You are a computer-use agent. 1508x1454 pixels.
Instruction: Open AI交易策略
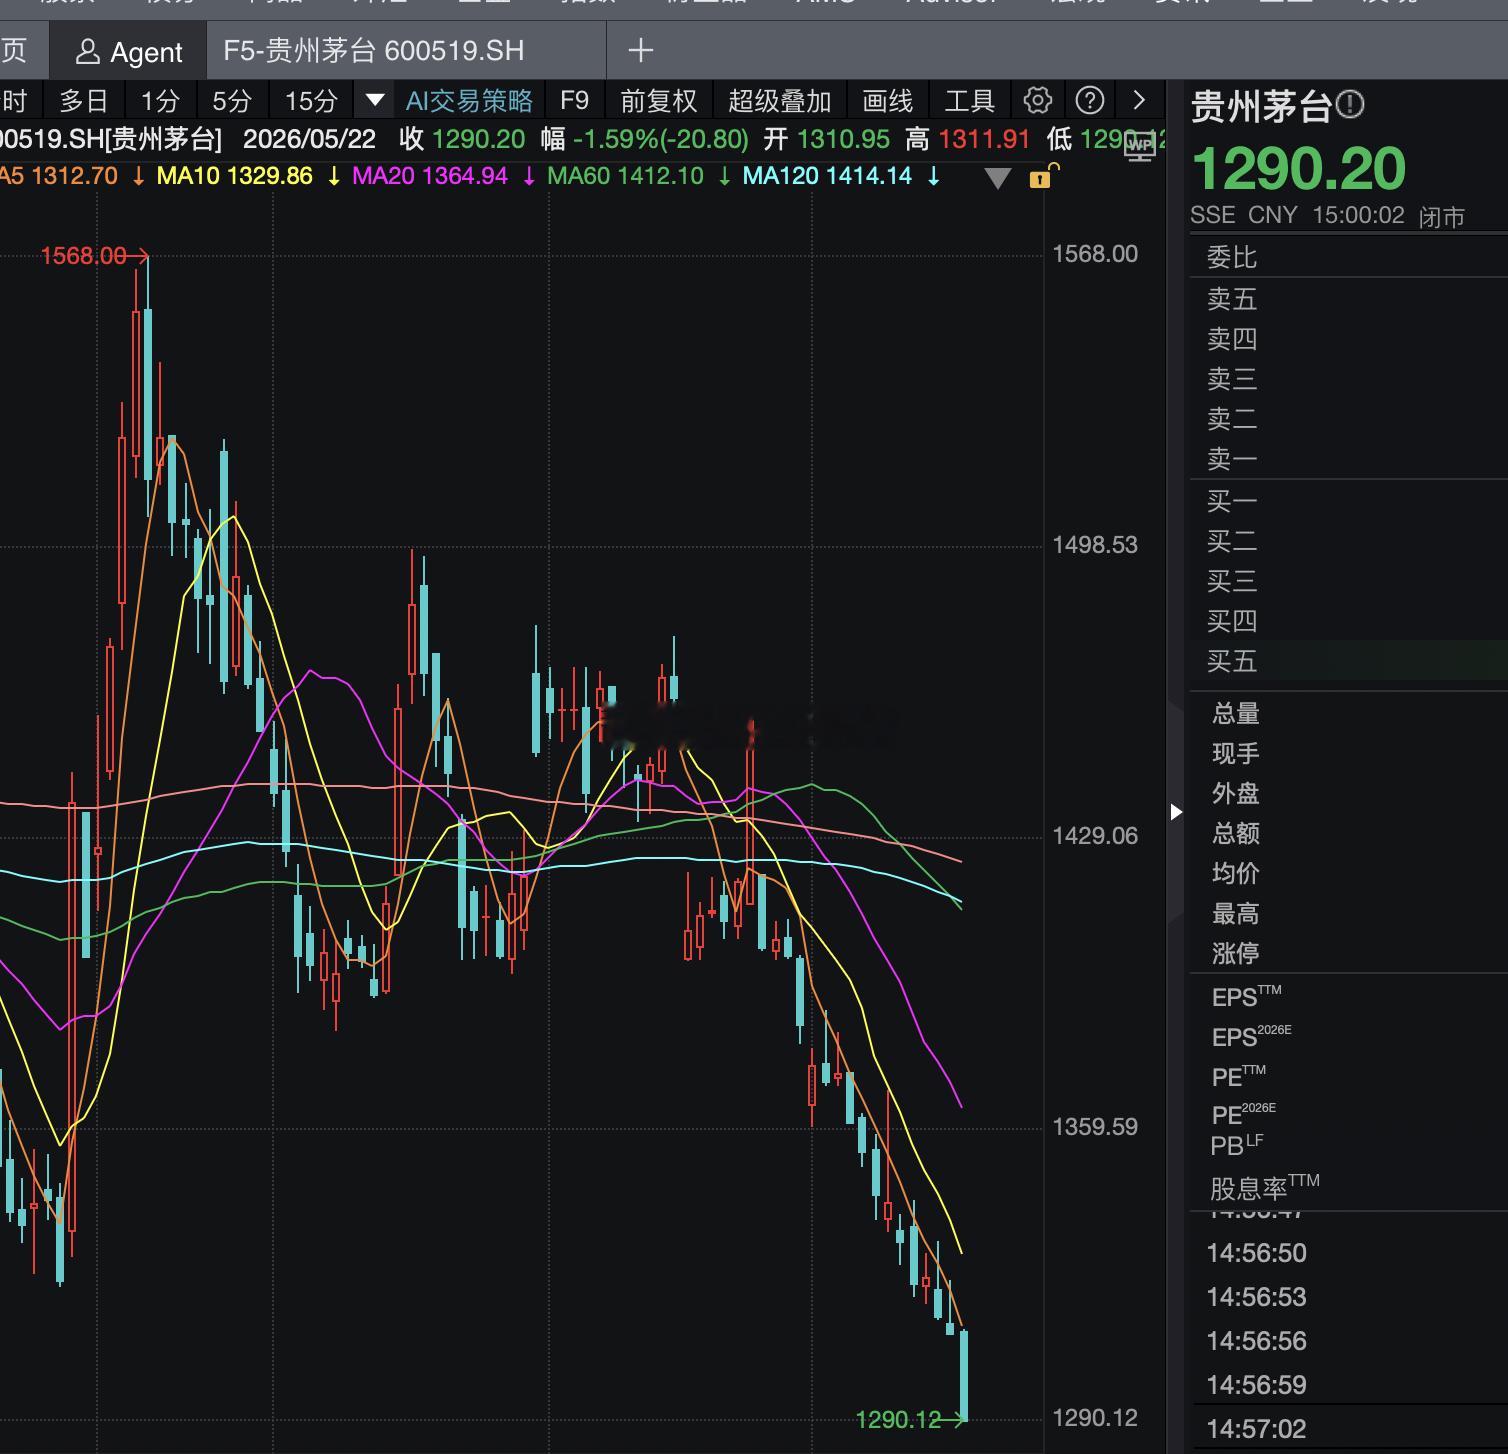pos(469,101)
